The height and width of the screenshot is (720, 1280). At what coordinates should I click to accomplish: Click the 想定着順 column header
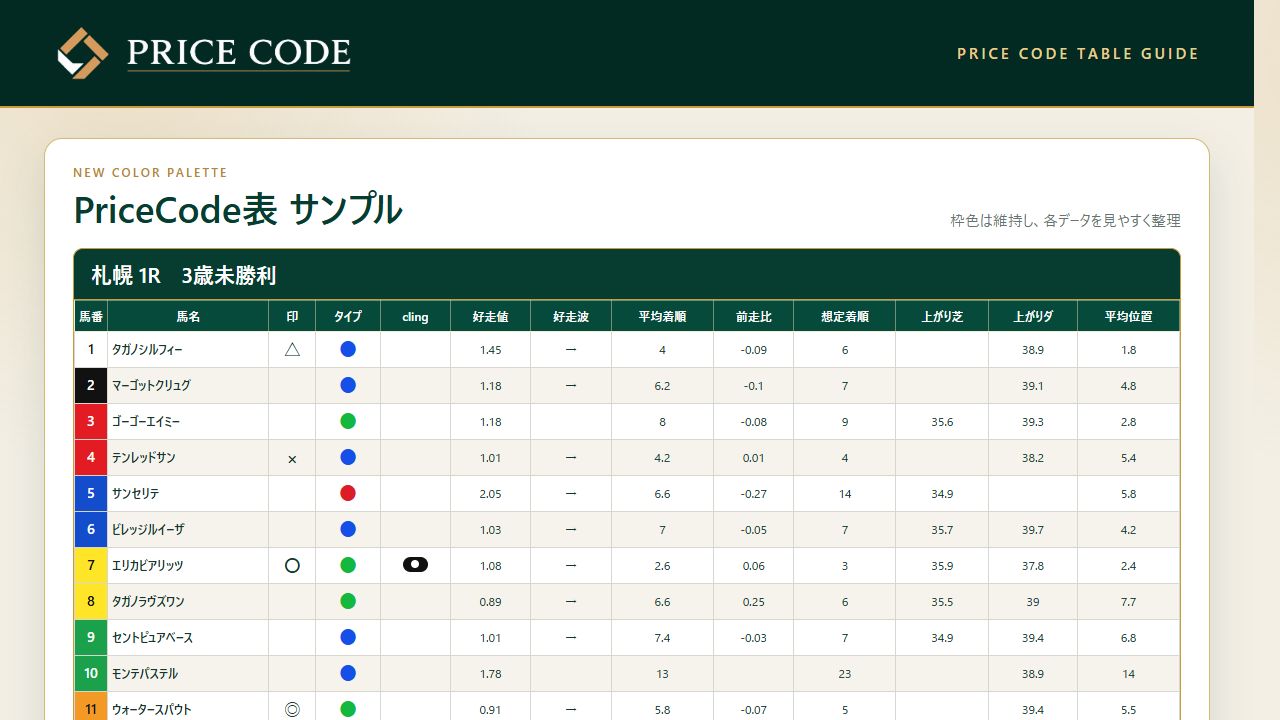[x=845, y=316]
